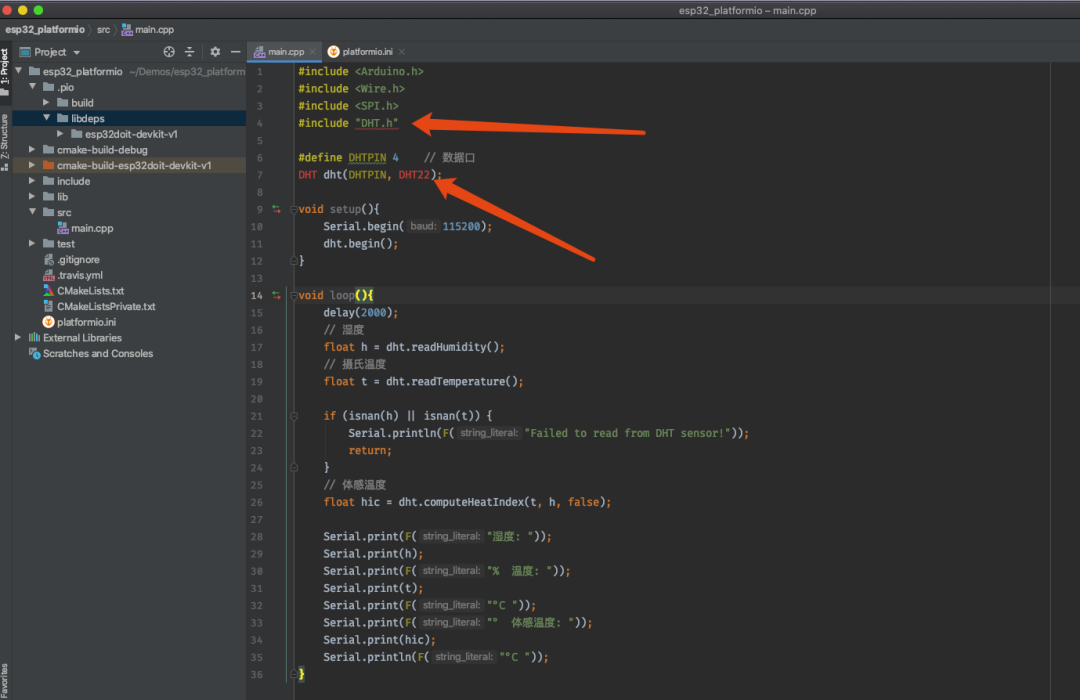Open Project panel gear settings
This screenshot has height=700, width=1080.
[x=215, y=52]
